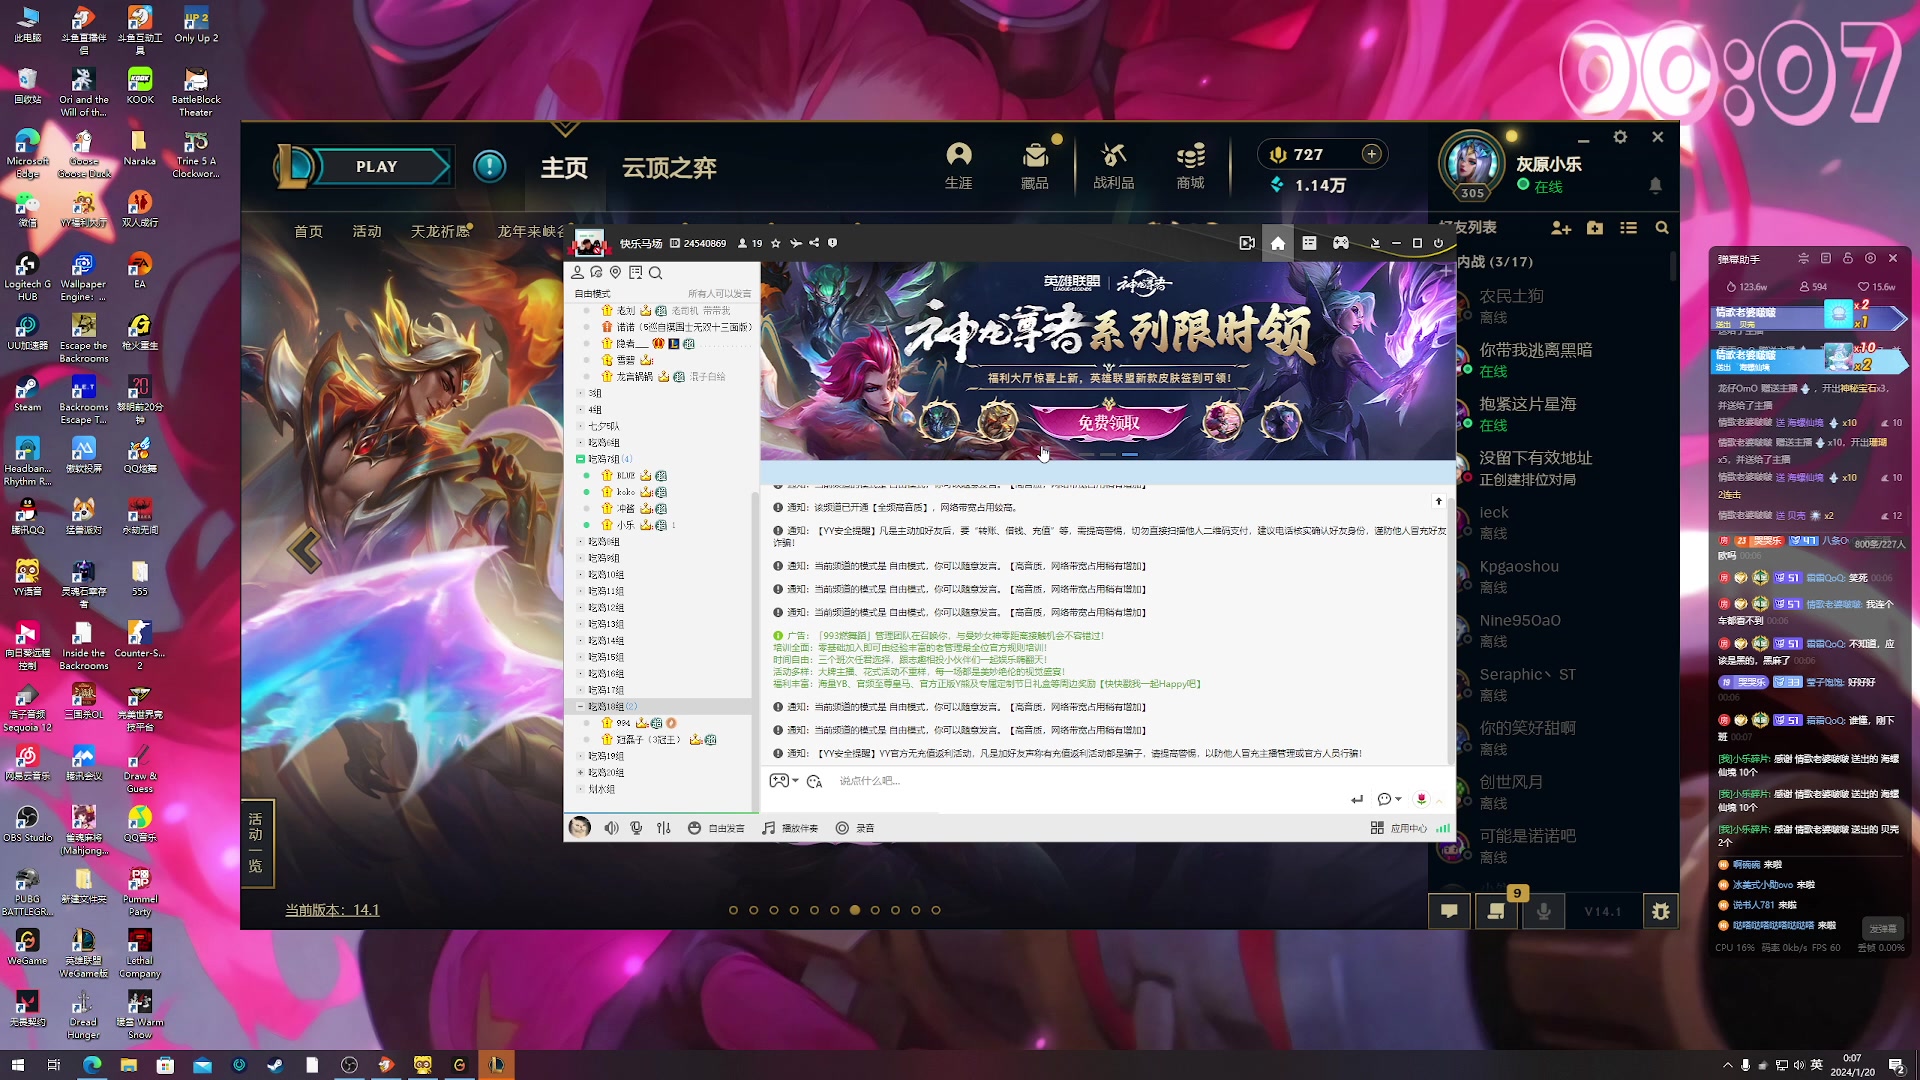Toggle the YY 录音 recording button
The height and width of the screenshot is (1080, 1920).
(x=855, y=828)
